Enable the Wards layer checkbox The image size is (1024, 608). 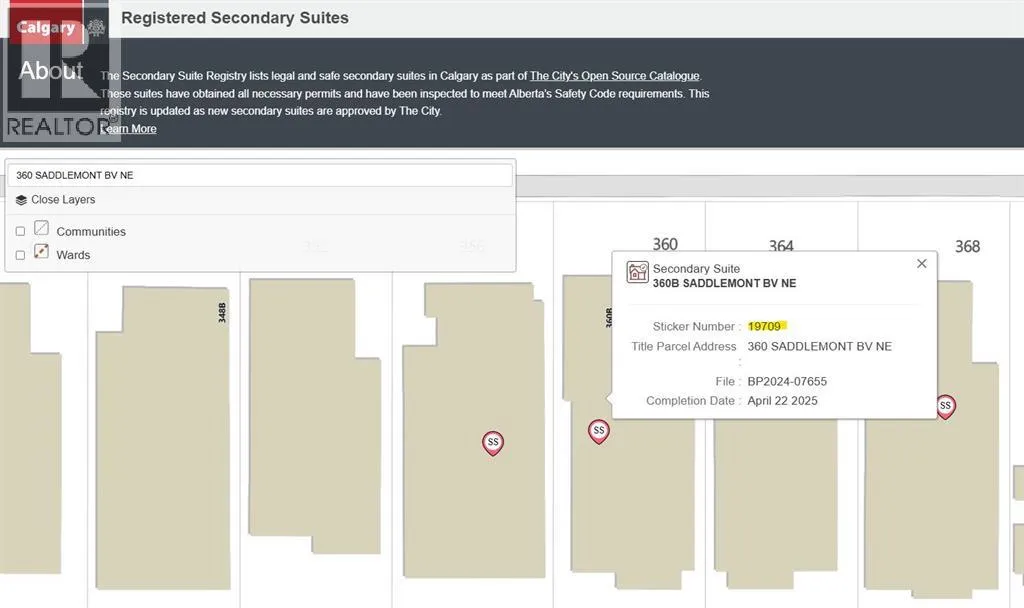[20, 255]
